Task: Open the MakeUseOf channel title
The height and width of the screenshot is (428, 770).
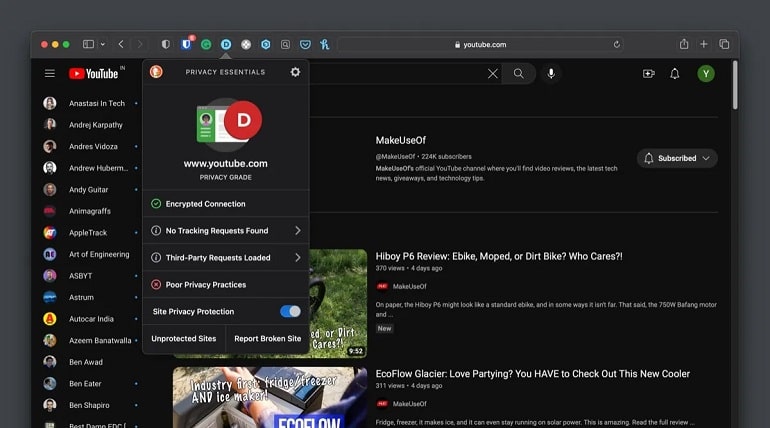Action: pos(401,140)
